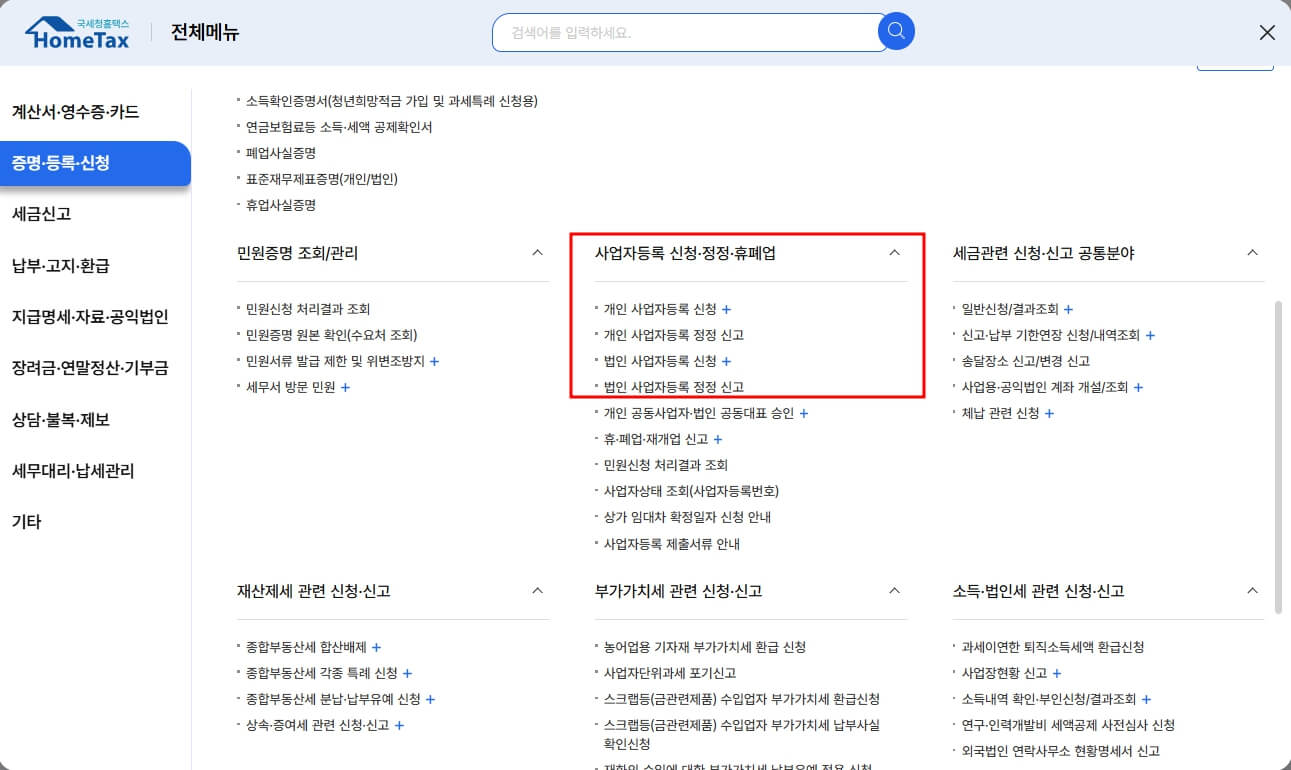Collapse the 부가가치세 관련 신청·신고 section
The width and height of the screenshot is (1291, 770).
[894, 591]
